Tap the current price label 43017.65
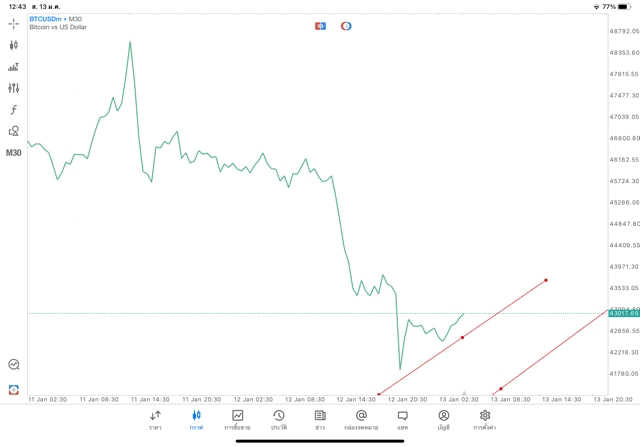The height and width of the screenshot is (447, 640). [623, 313]
